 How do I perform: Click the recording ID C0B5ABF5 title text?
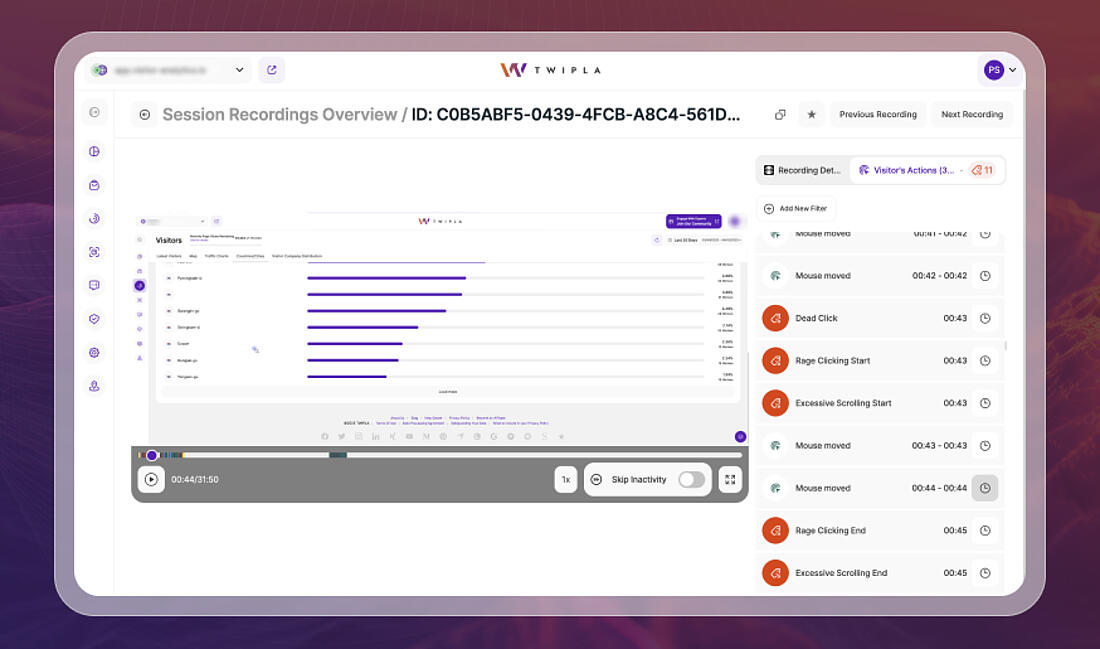pyautogui.click(x=575, y=114)
